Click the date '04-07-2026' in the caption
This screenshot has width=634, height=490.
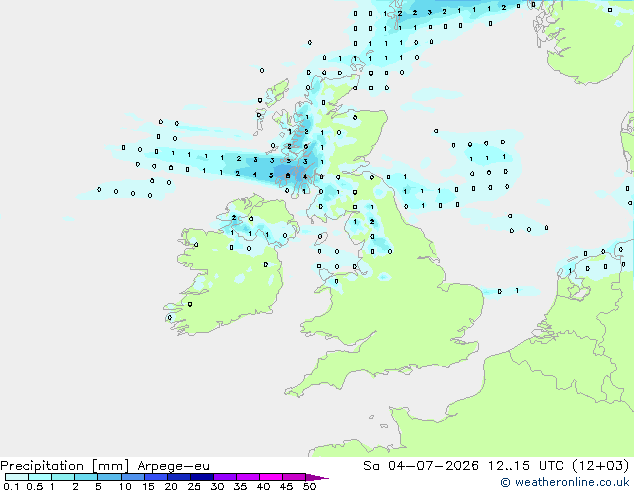433,466
